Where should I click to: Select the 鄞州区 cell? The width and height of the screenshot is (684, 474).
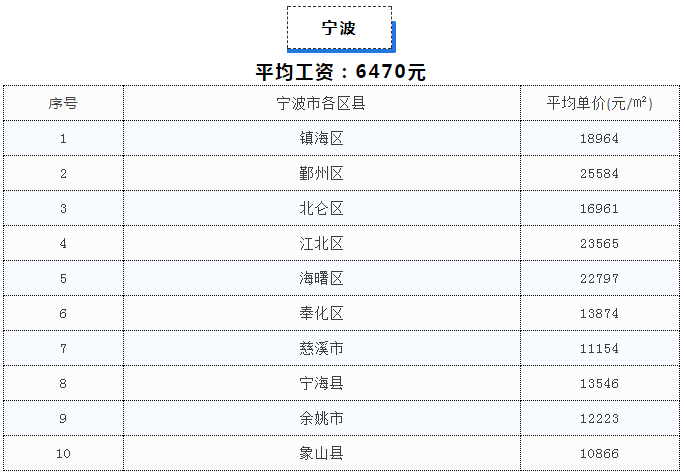(x=321, y=174)
